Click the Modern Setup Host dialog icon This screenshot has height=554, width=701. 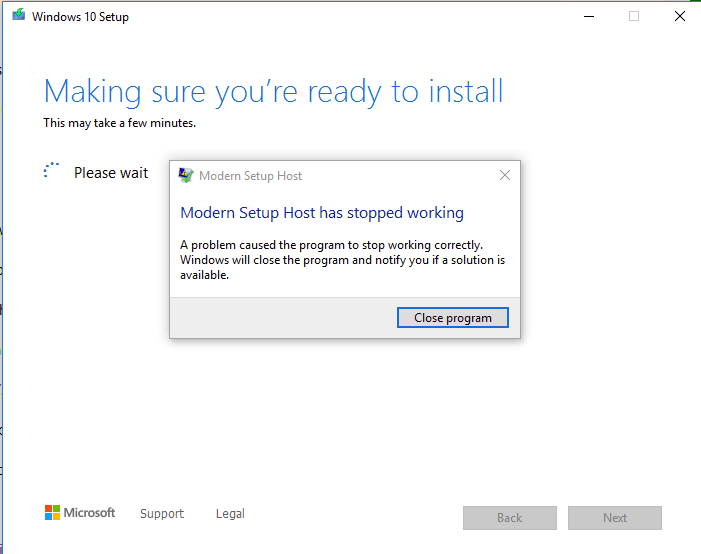186,175
